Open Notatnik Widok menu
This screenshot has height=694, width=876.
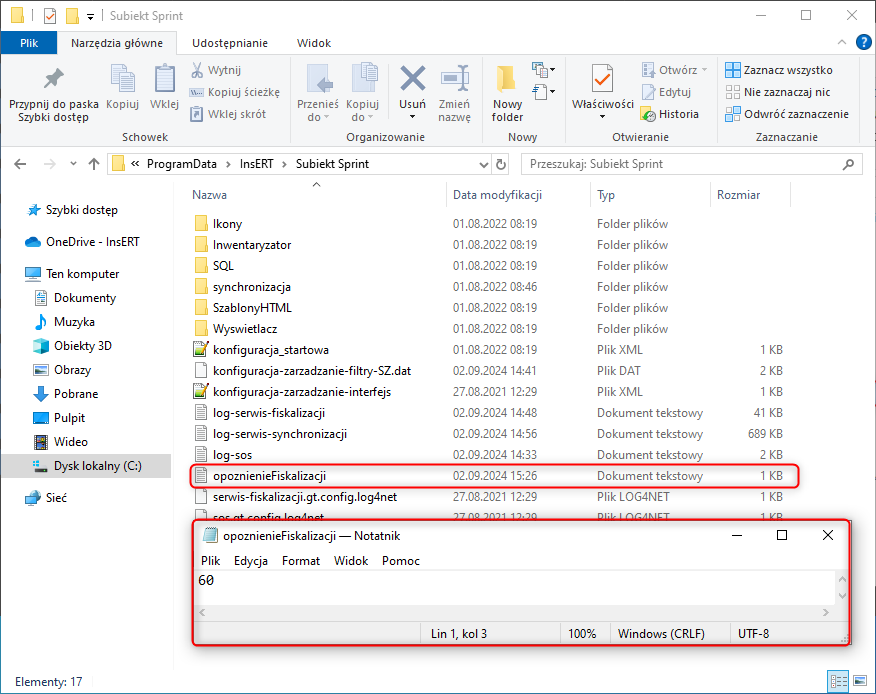point(351,561)
